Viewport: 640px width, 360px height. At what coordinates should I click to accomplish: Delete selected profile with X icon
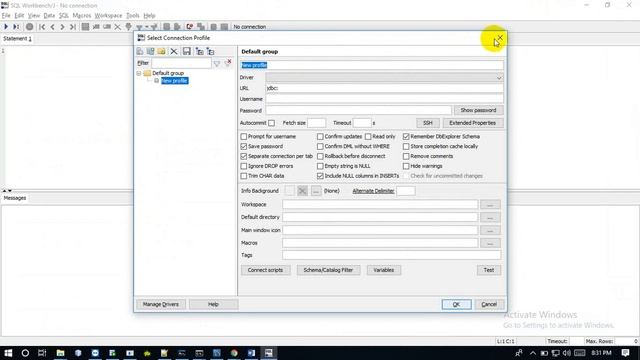pos(174,51)
